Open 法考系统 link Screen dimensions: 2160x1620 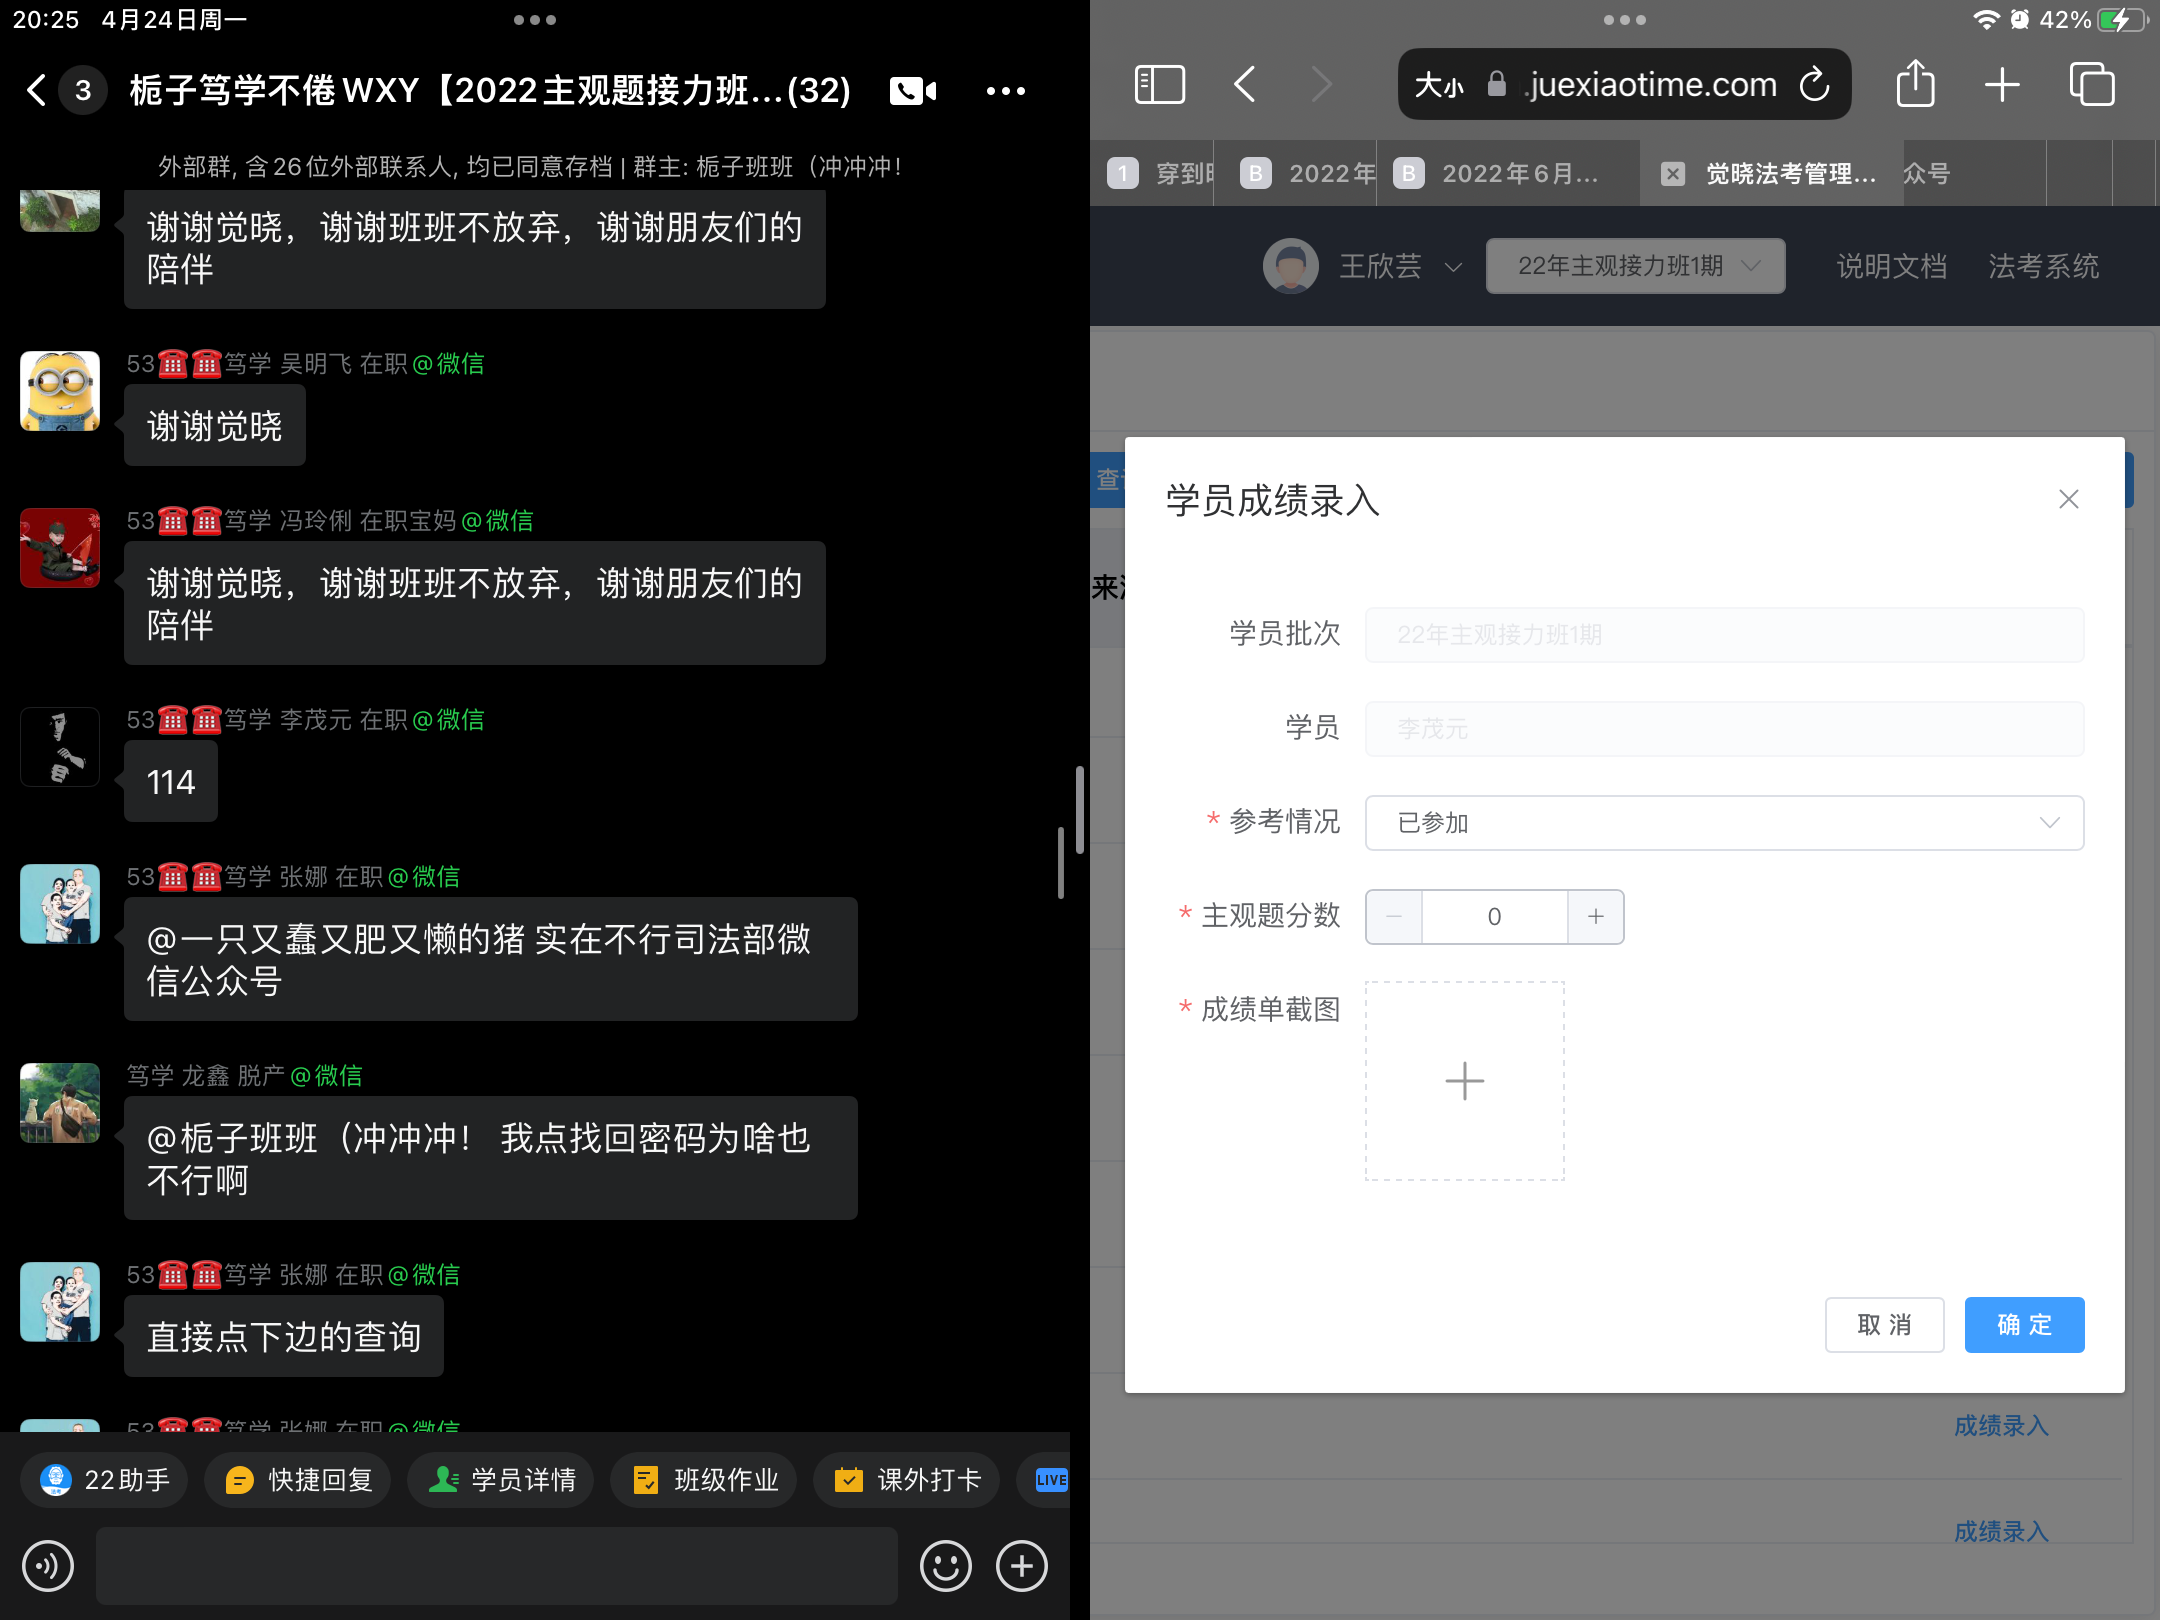coord(2043,266)
